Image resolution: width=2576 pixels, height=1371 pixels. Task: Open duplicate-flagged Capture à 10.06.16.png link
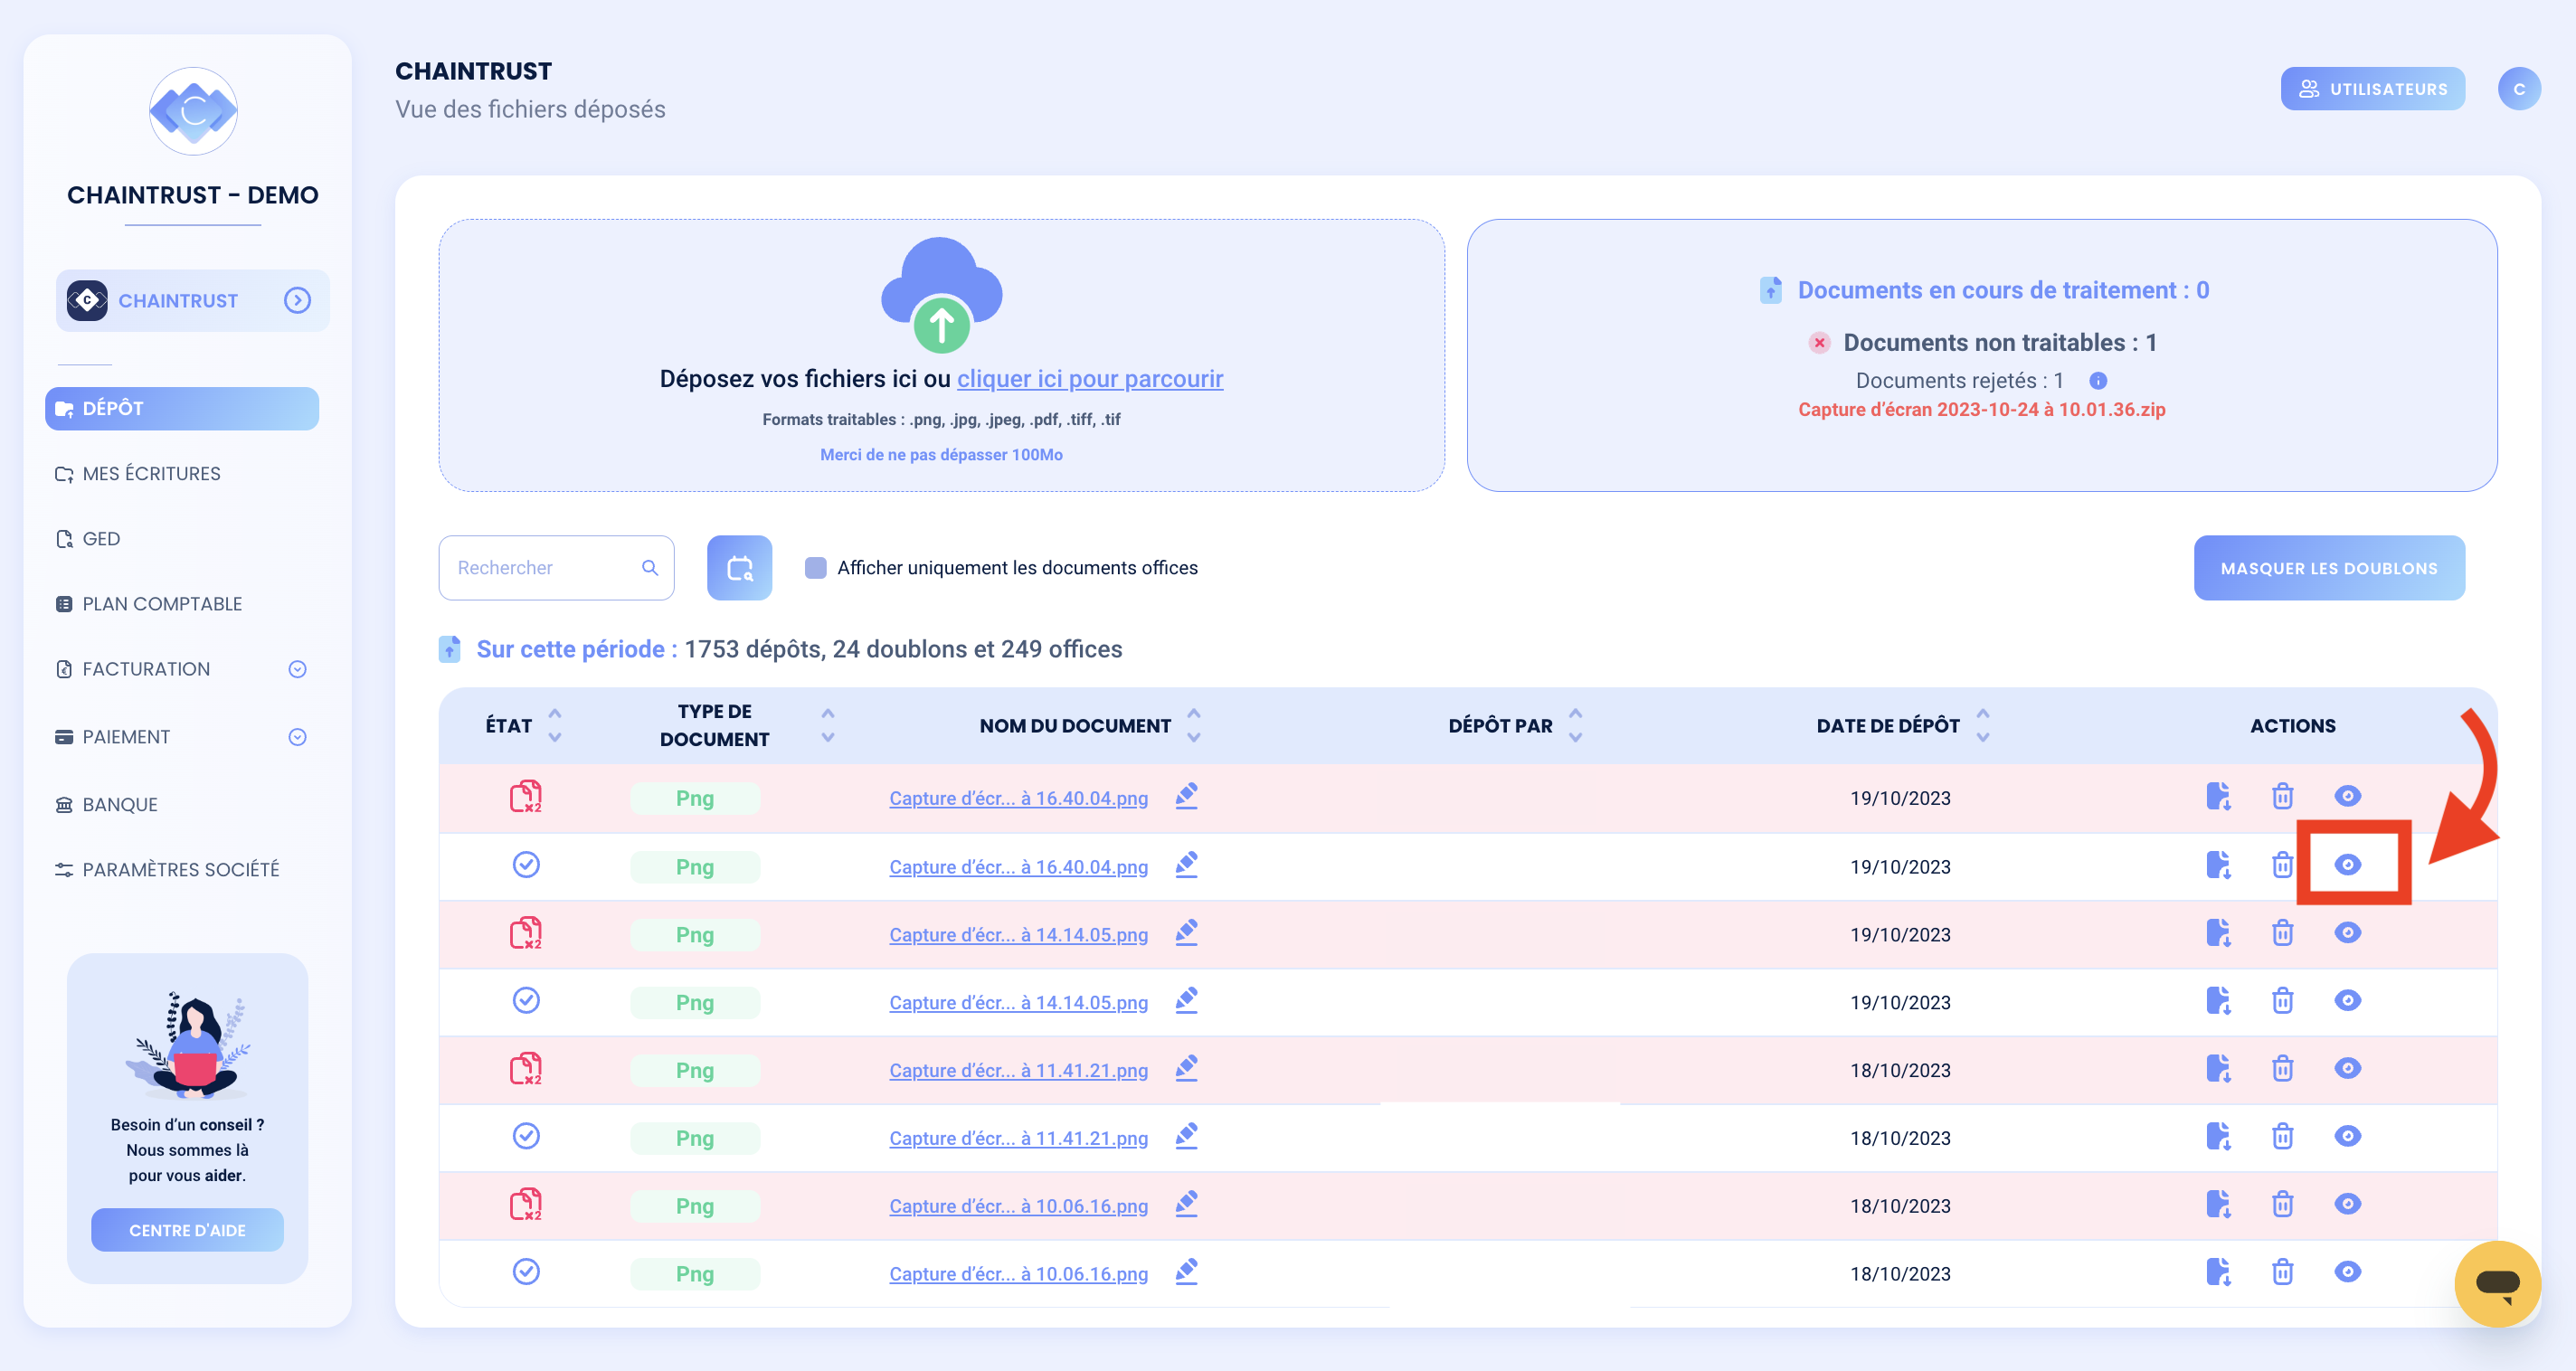click(1018, 1206)
